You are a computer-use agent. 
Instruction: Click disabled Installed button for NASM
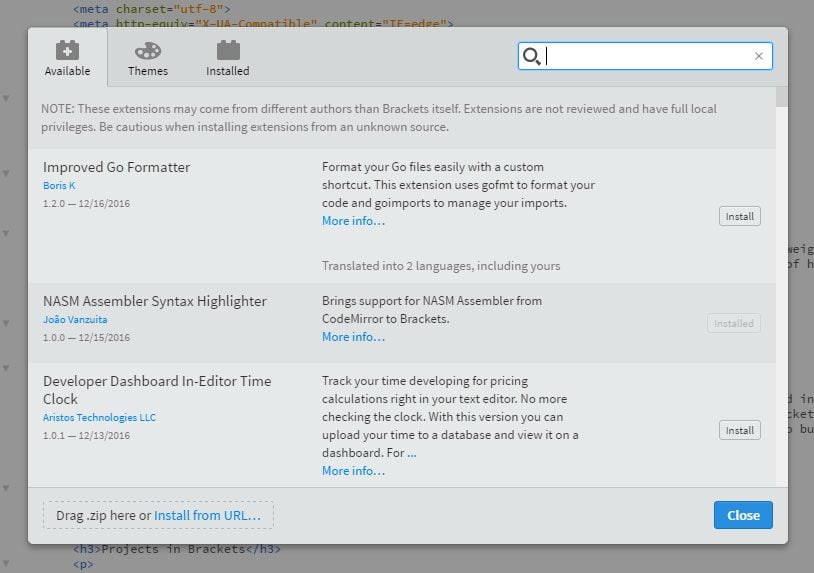[734, 323]
